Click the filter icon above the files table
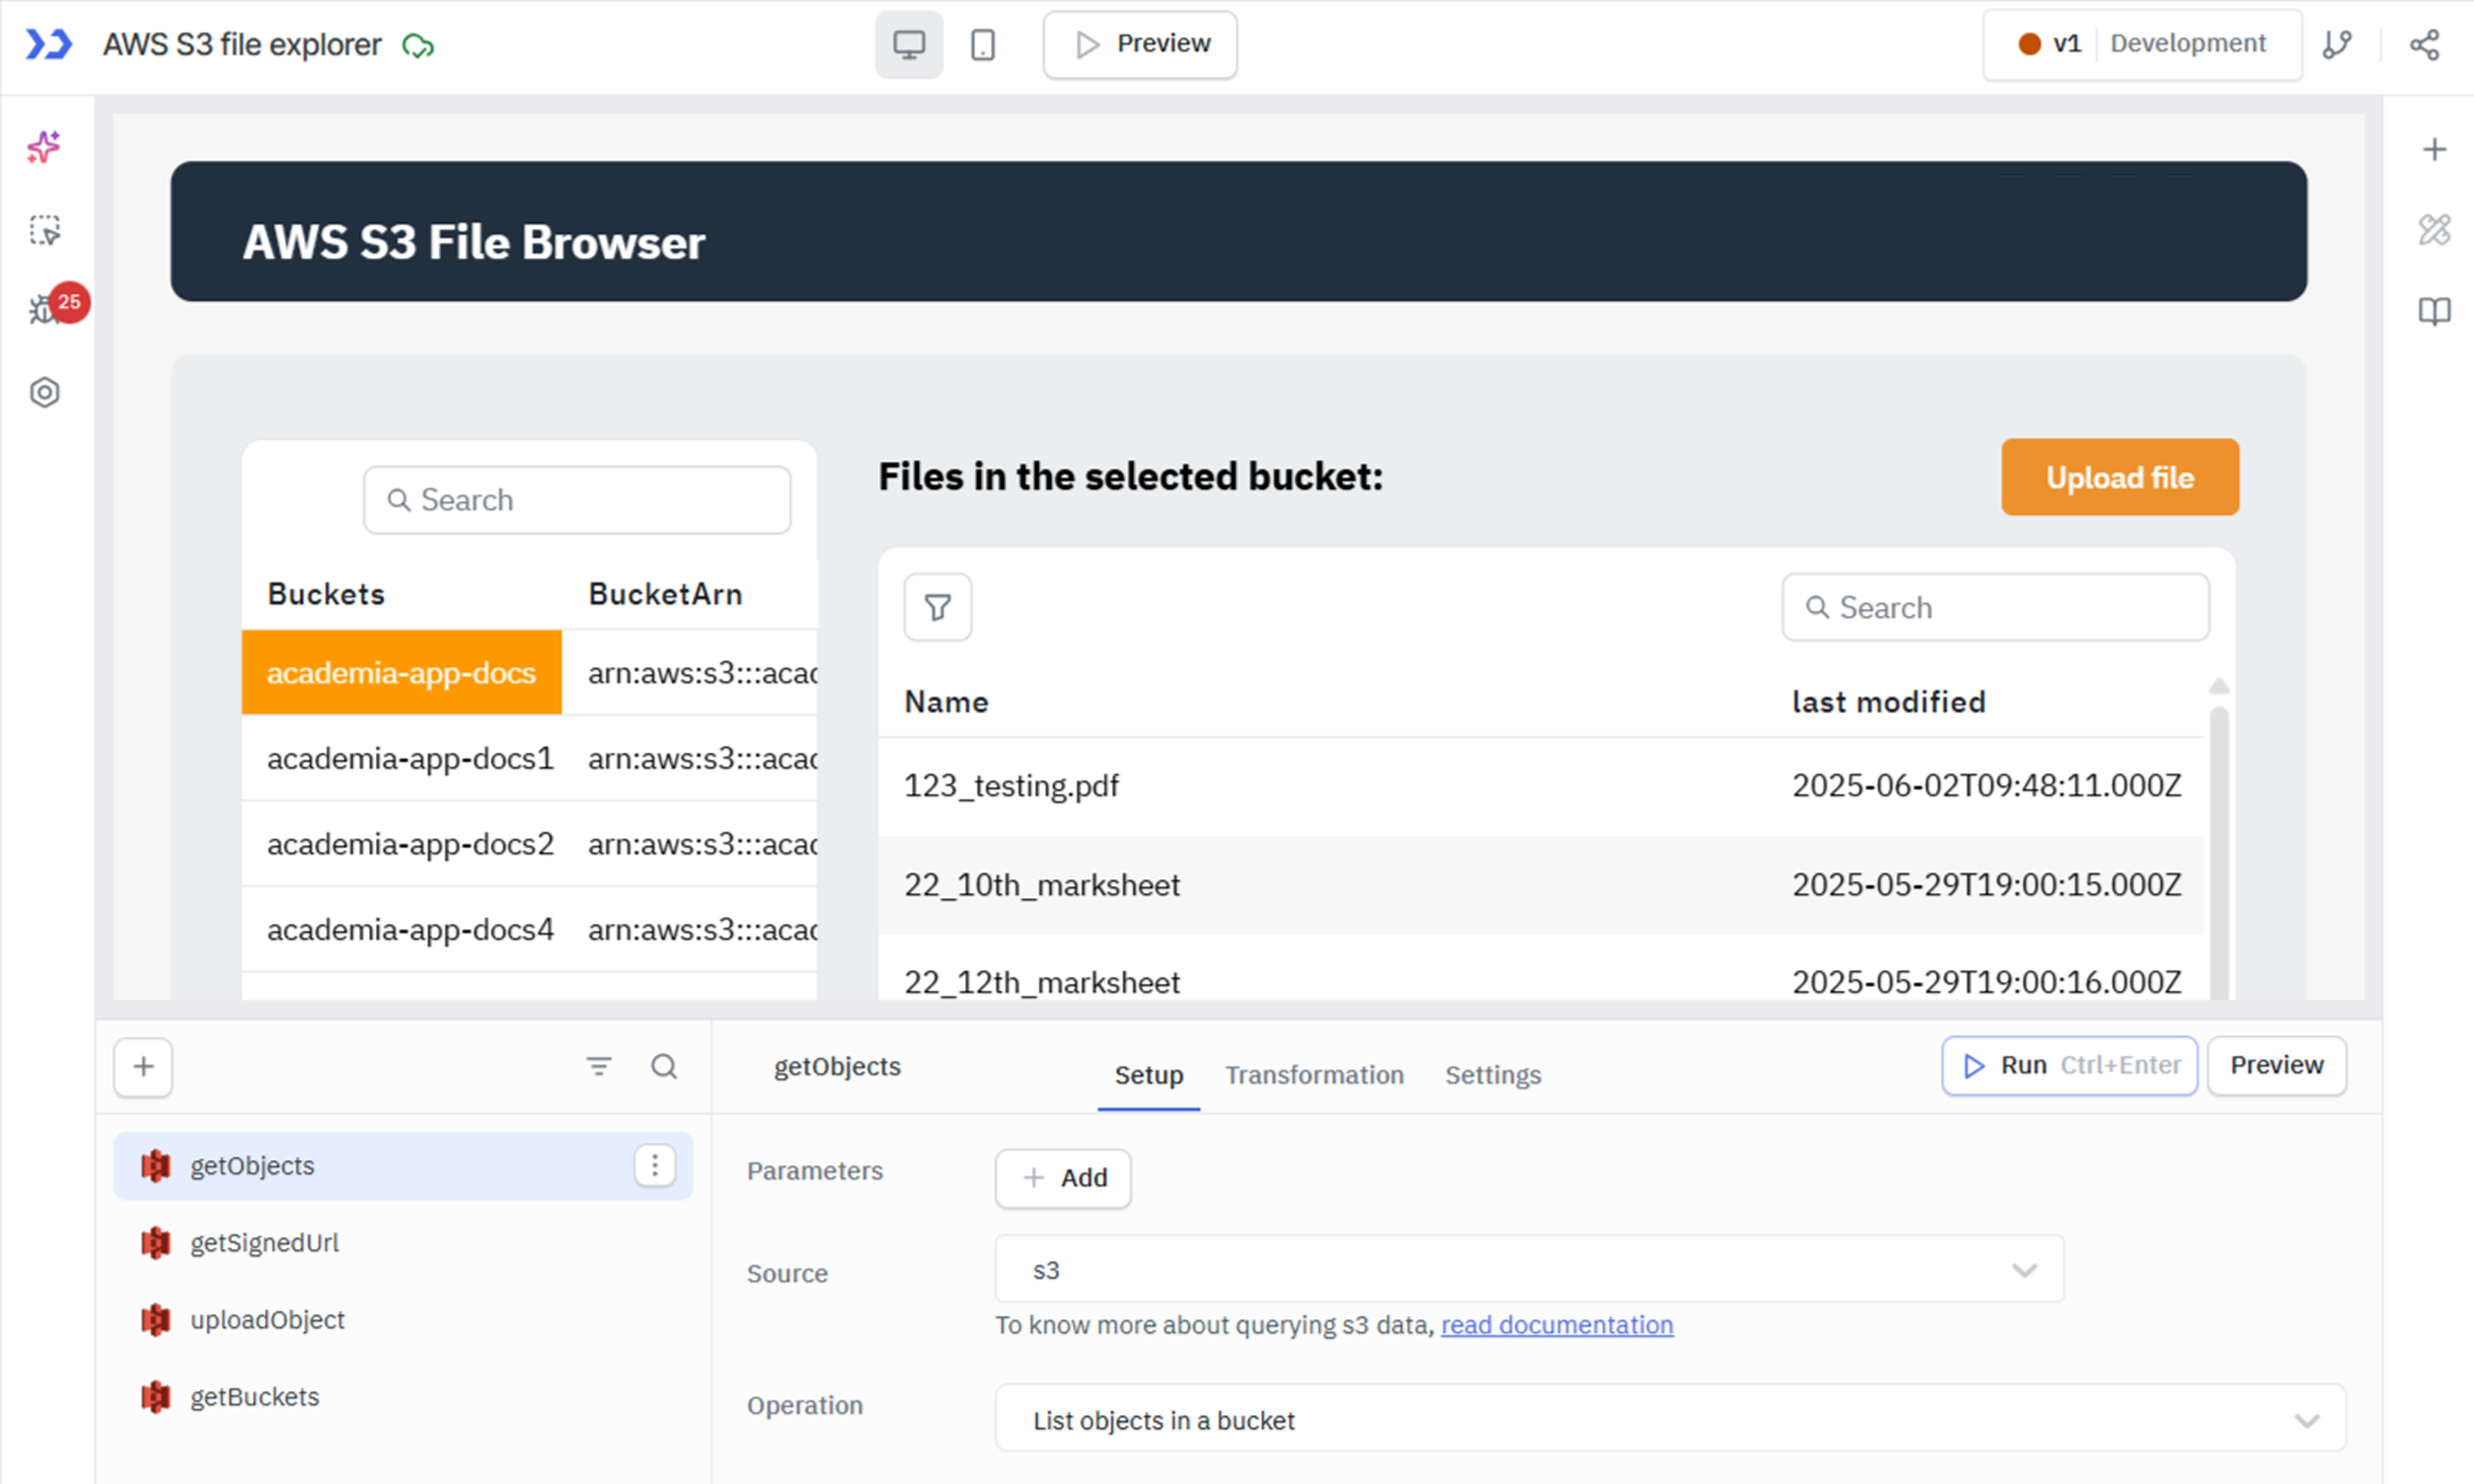Screen dimensions: 2474x1484 tap(936, 607)
